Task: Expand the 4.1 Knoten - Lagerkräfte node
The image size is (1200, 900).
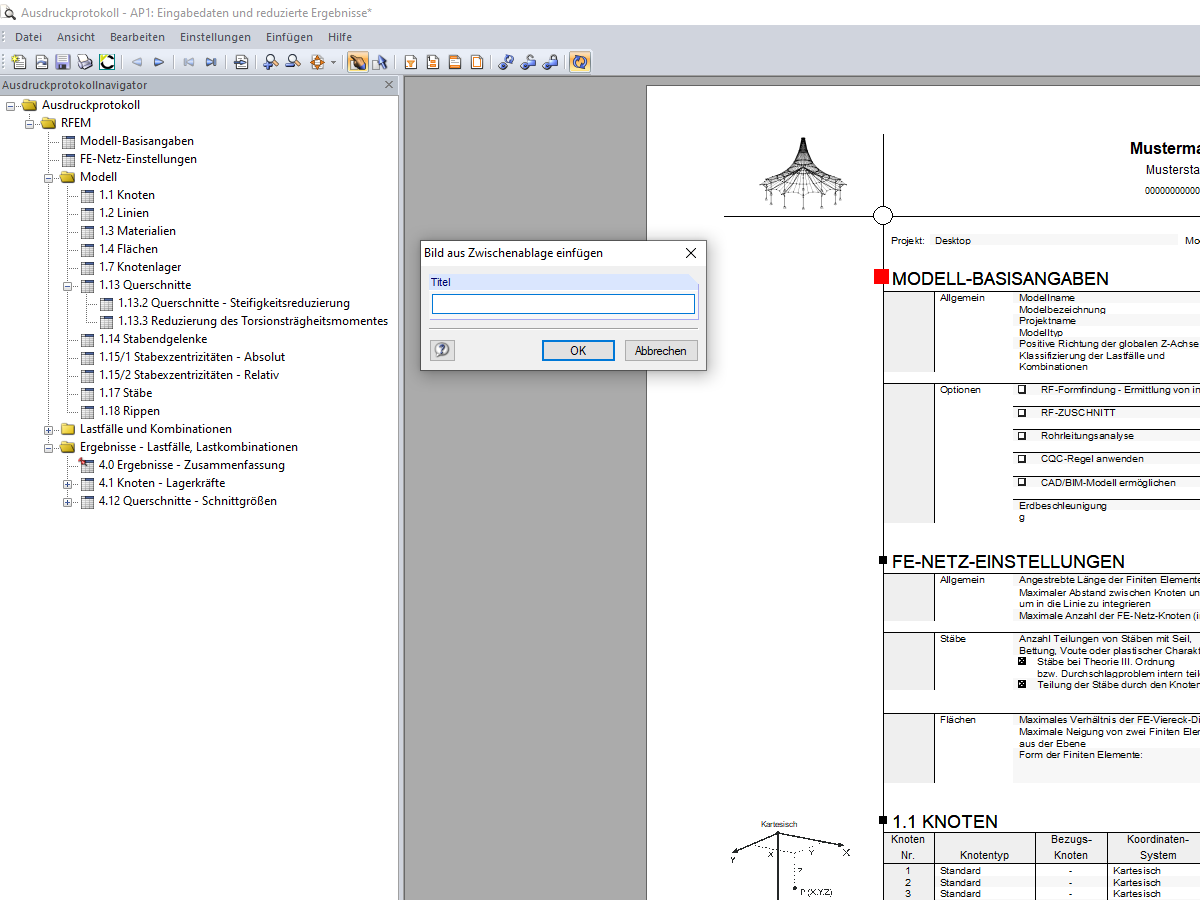Action: coord(68,483)
